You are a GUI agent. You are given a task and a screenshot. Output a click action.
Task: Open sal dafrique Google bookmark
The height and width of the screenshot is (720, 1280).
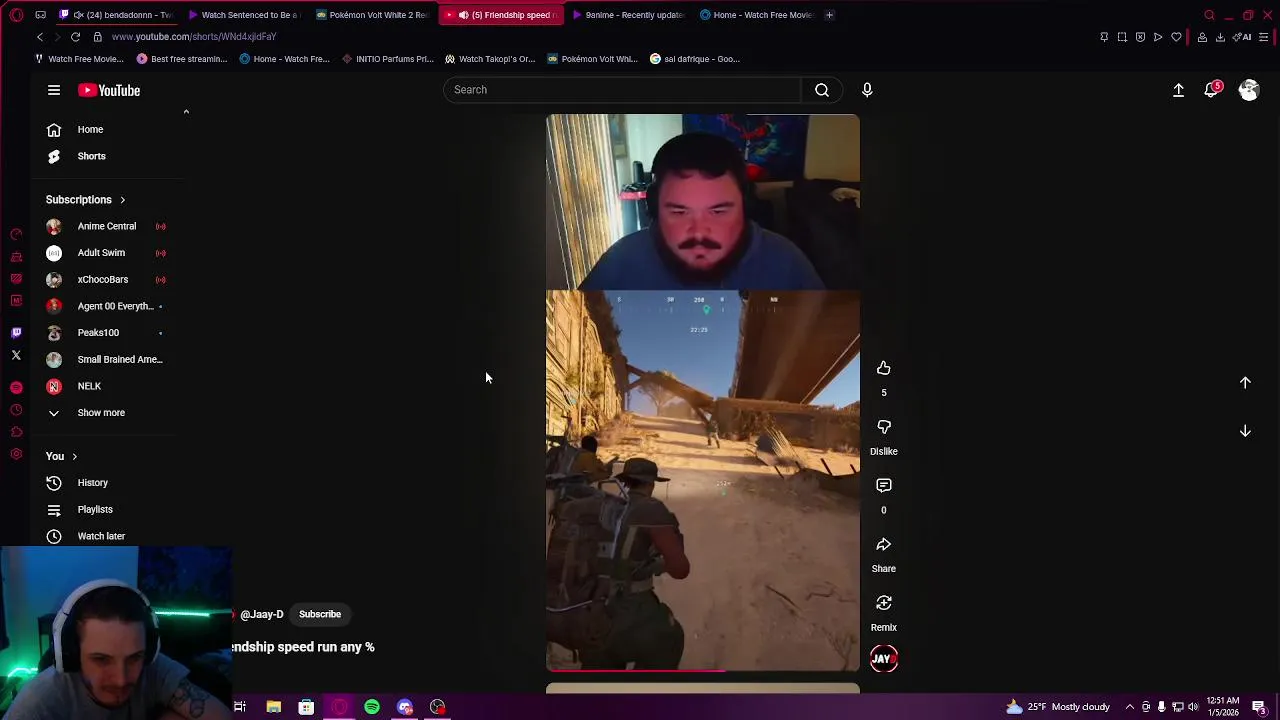[695, 59]
